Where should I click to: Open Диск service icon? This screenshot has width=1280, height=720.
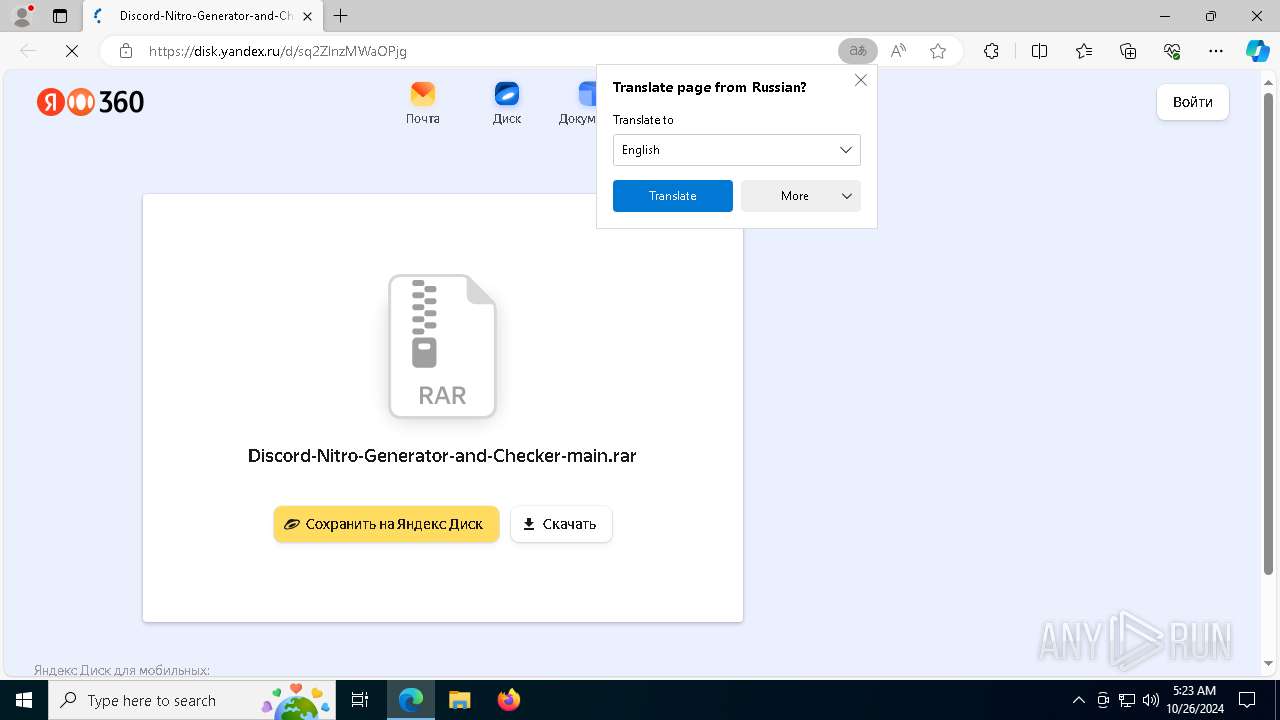pos(507,103)
